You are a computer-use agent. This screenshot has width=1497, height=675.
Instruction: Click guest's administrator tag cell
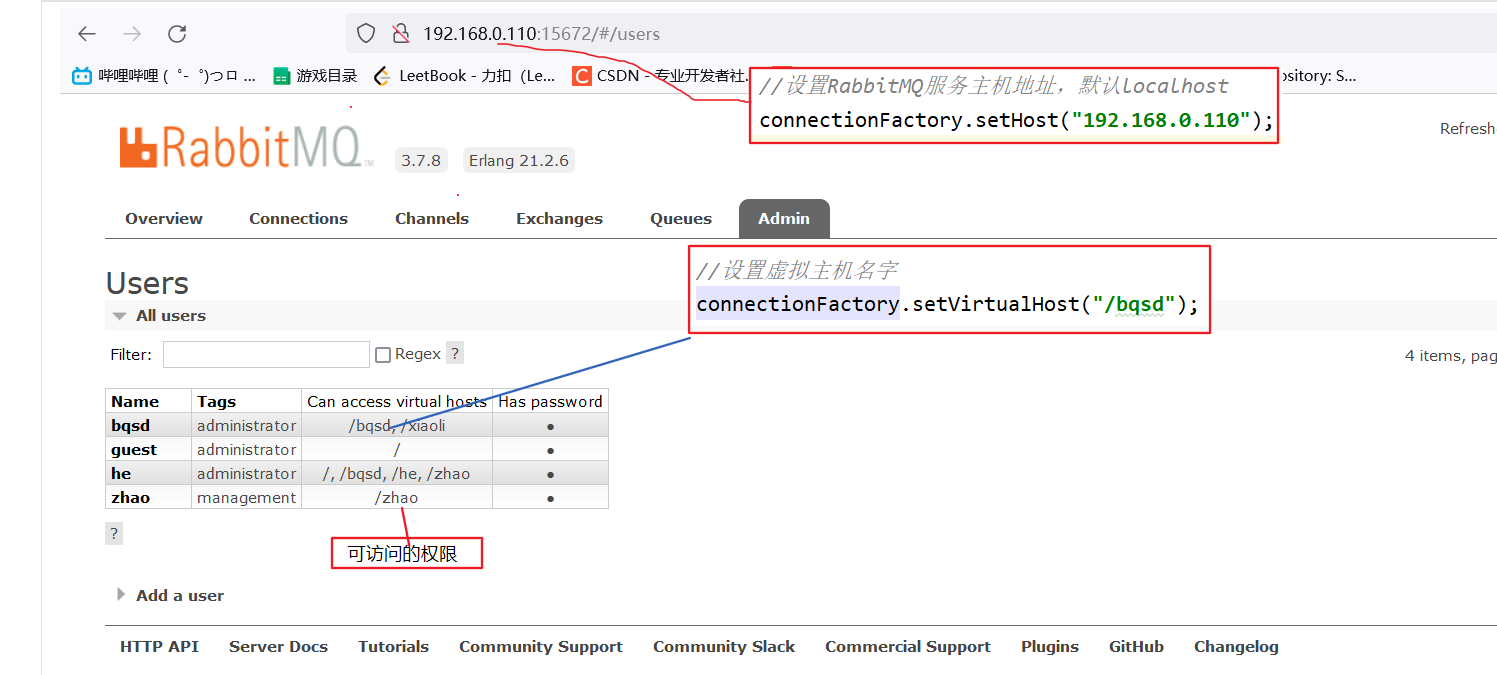coord(246,450)
